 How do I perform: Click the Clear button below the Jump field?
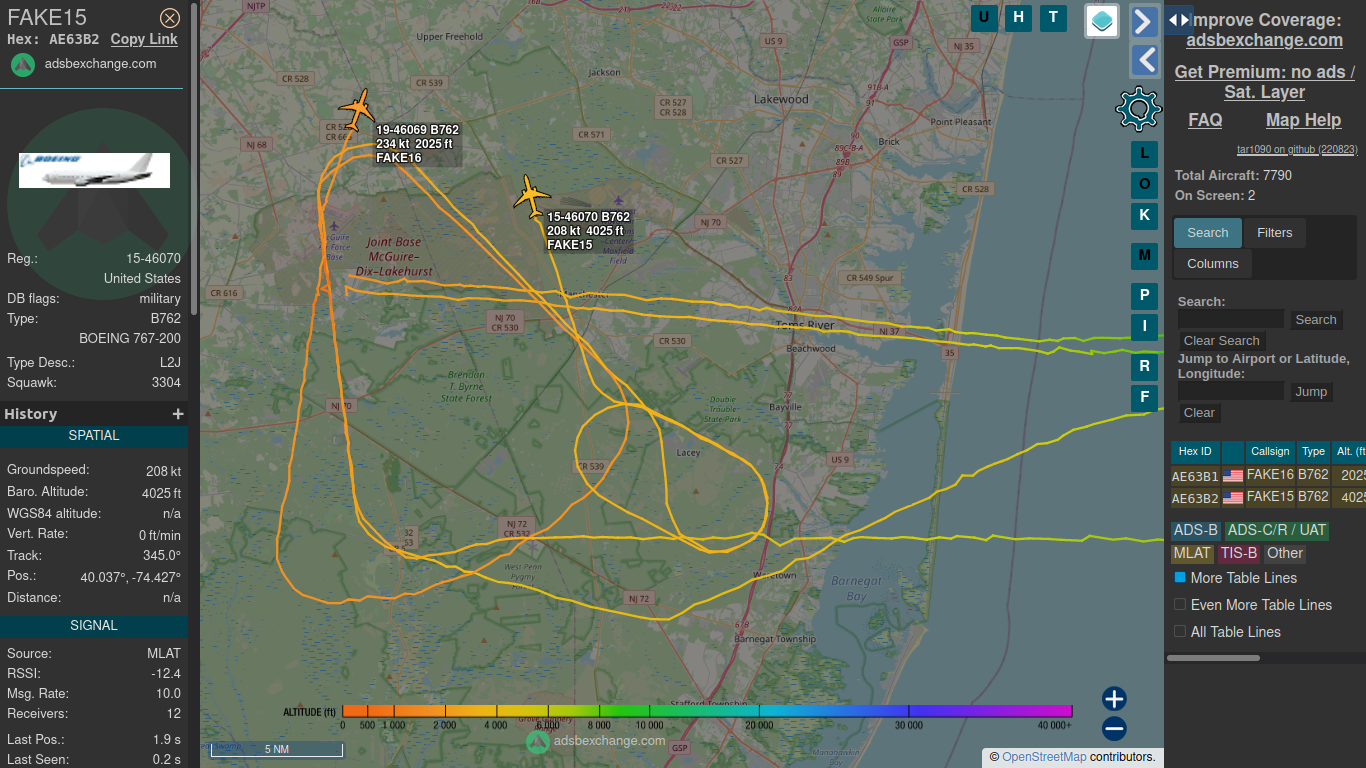(x=1199, y=413)
